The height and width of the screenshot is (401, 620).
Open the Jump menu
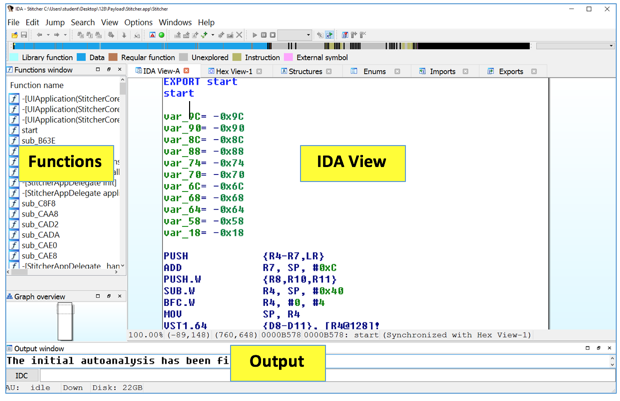54,22
